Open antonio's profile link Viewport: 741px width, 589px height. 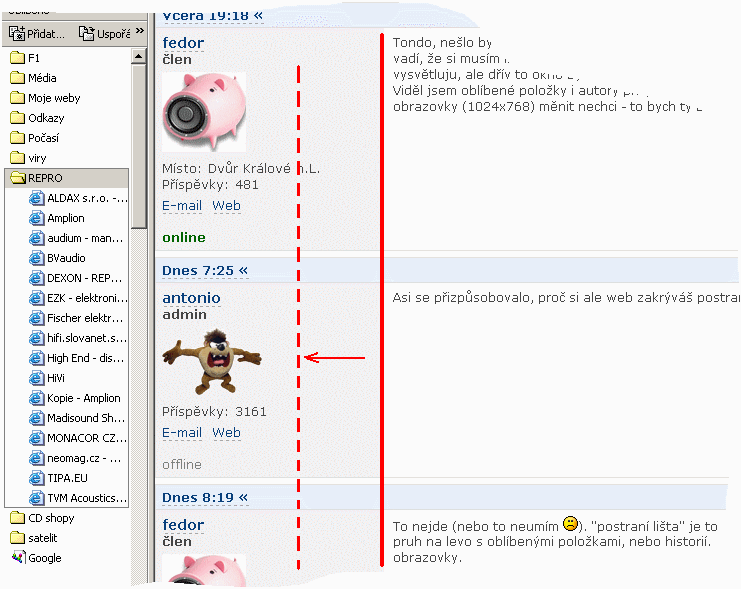tap(191, 298)
